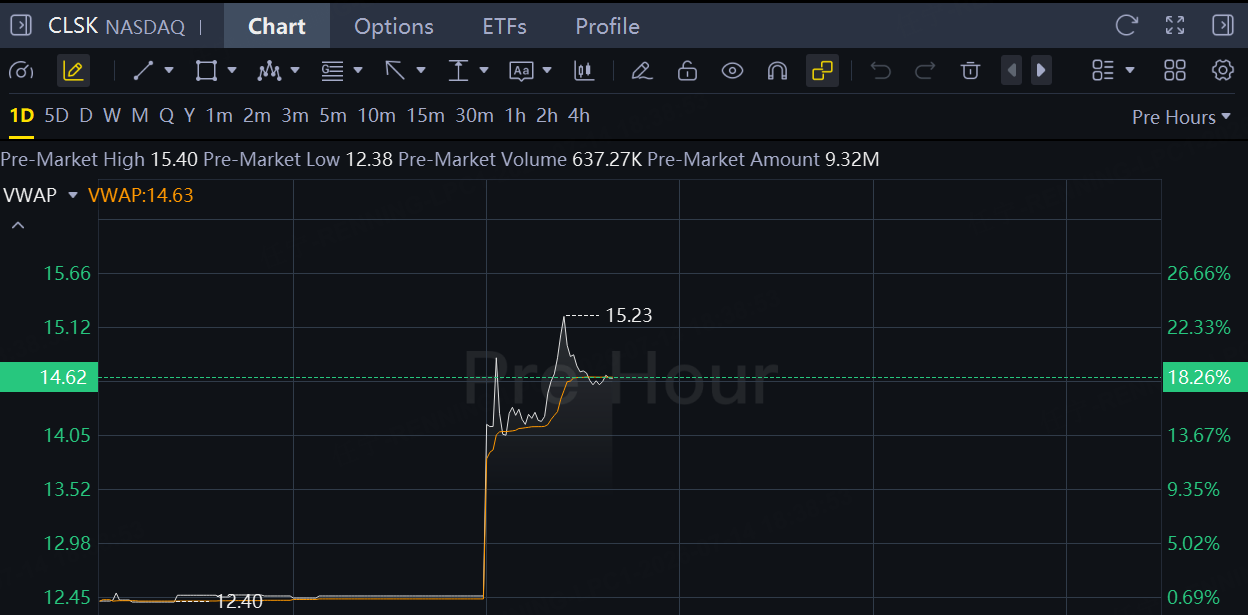The height and width of the screenshot is (615, 1248).
Task: Open the multi-chart grid layout
Action: click(x=1175, y=71)
